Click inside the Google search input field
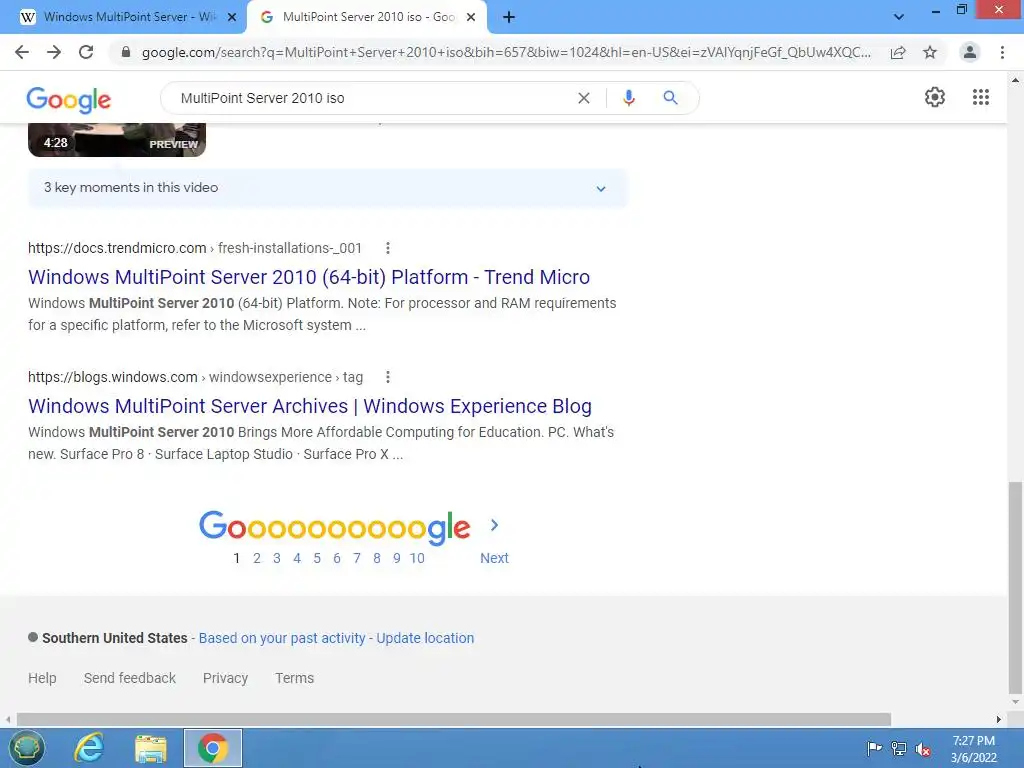The image size is (1024, 768). click(x=372, y=98)
